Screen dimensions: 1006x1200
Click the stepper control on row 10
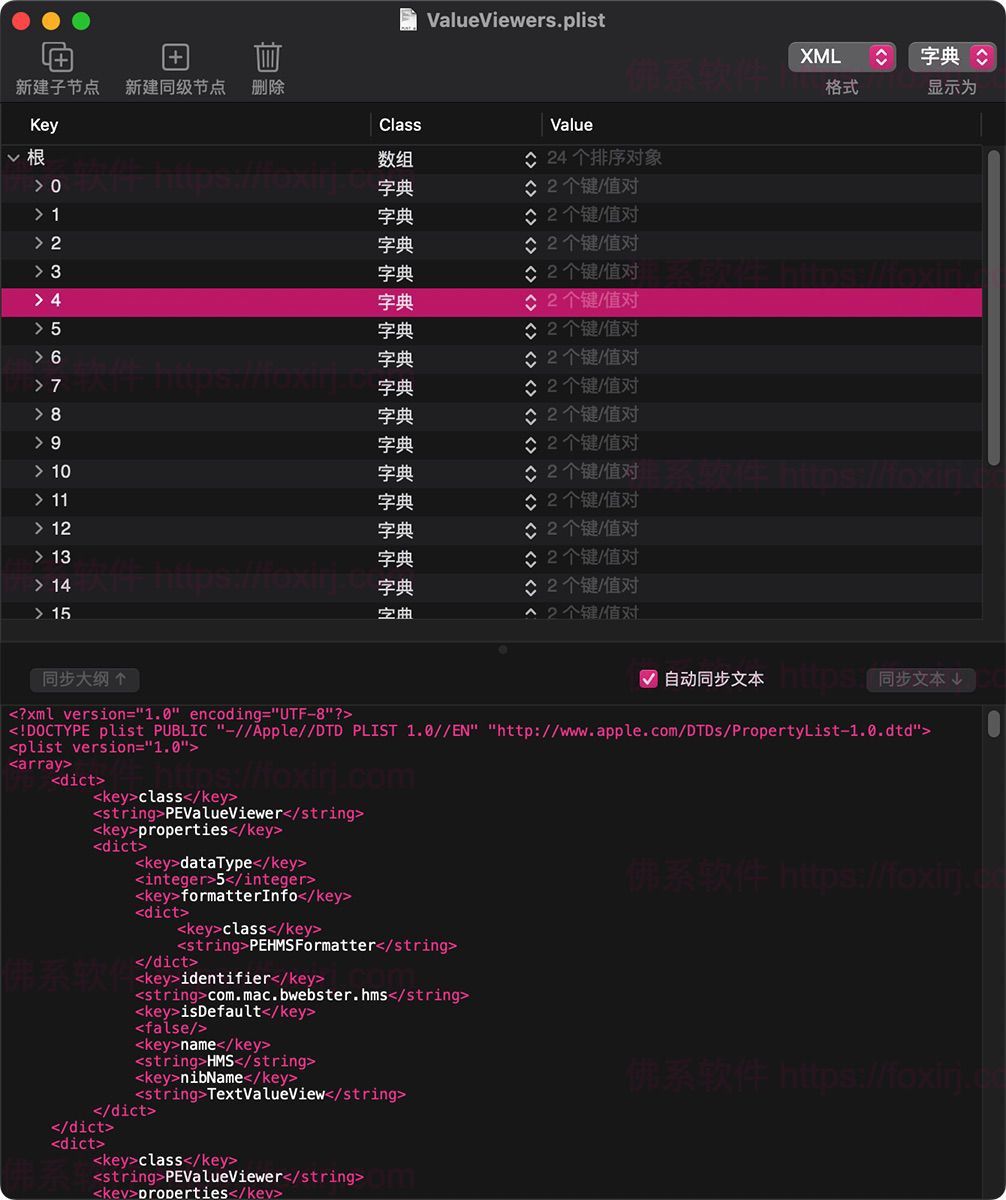[530, 472]
